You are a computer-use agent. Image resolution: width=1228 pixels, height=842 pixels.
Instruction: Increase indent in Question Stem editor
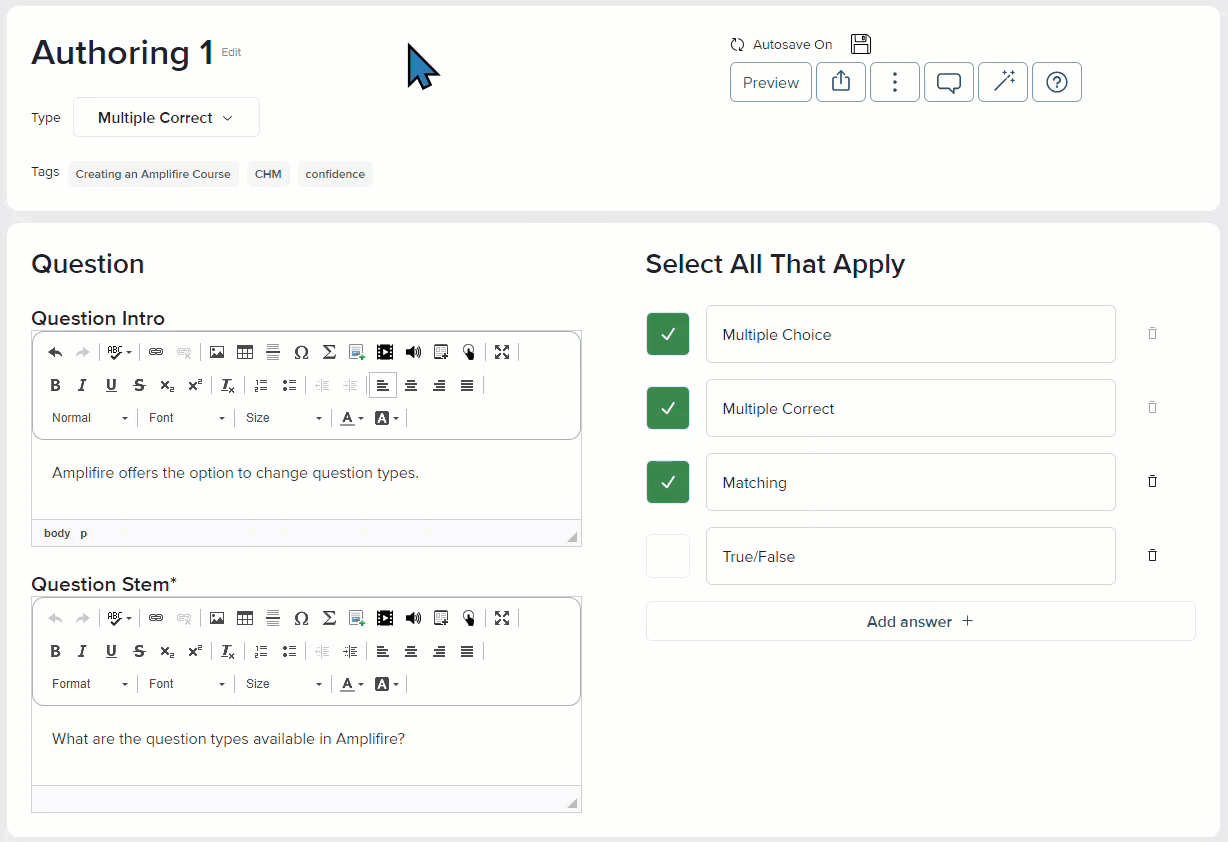coord(350,651)
